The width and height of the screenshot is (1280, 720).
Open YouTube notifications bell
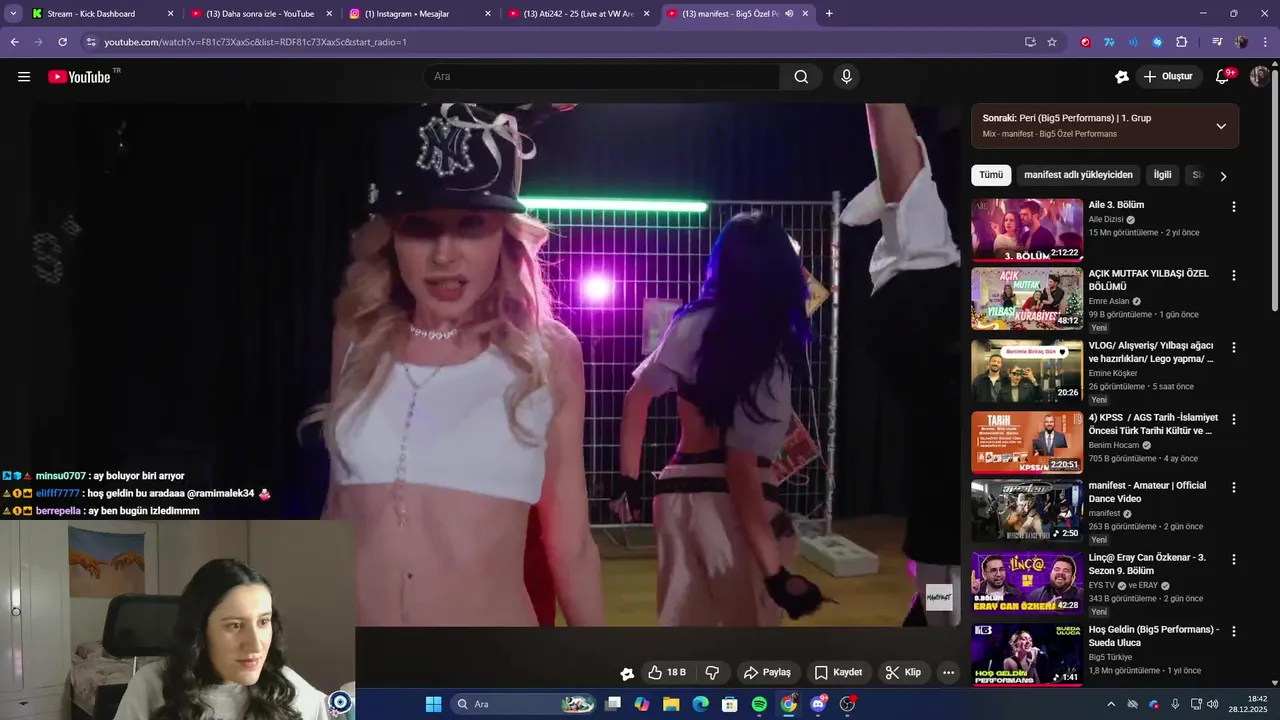[x=1222, y=77]
